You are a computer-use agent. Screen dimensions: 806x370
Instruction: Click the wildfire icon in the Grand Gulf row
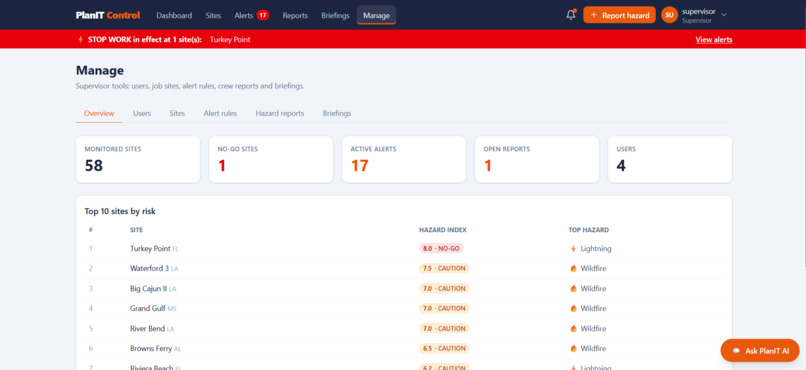(x=574, y=308)
